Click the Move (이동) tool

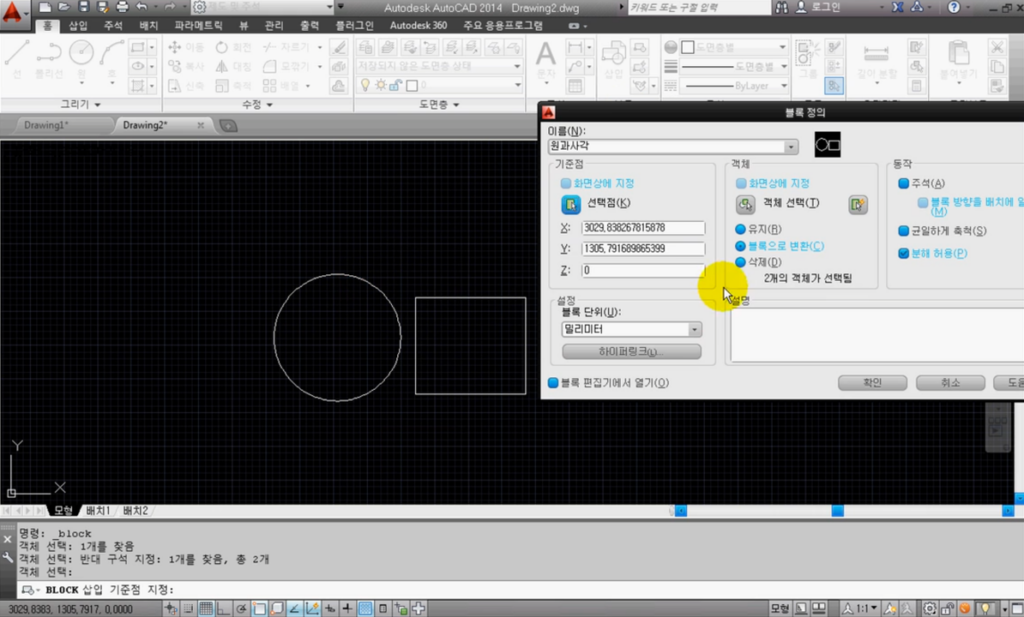click(186, 48)
